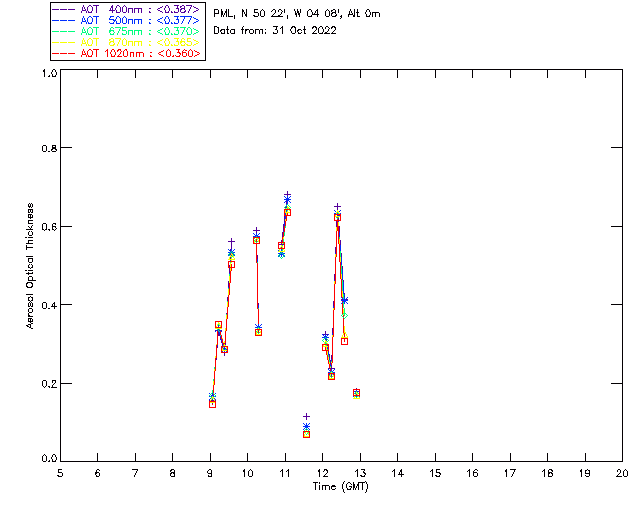Click the PML station location title text

(x=297, y=14)
